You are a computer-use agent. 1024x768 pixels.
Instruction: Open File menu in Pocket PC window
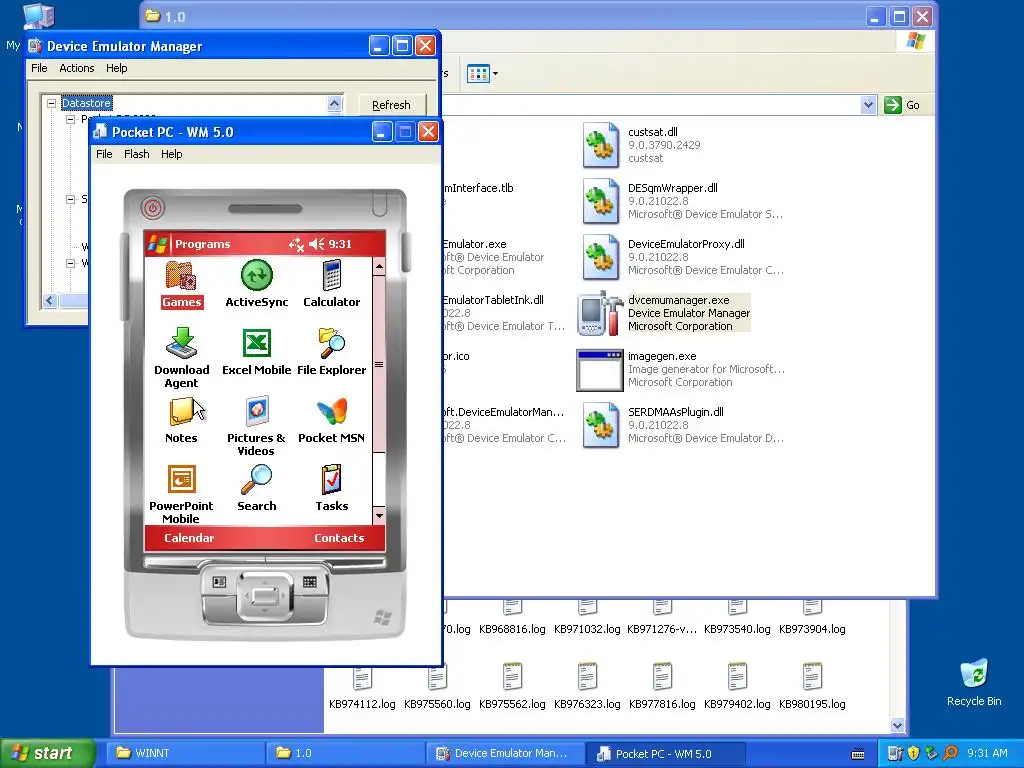104,154
